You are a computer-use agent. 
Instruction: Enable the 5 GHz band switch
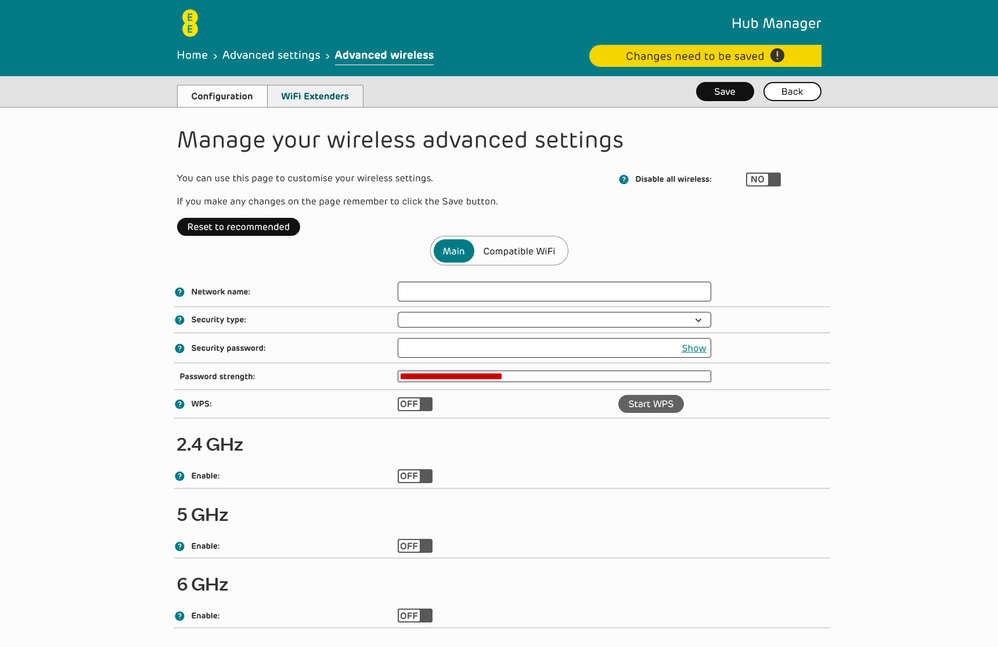415,546
